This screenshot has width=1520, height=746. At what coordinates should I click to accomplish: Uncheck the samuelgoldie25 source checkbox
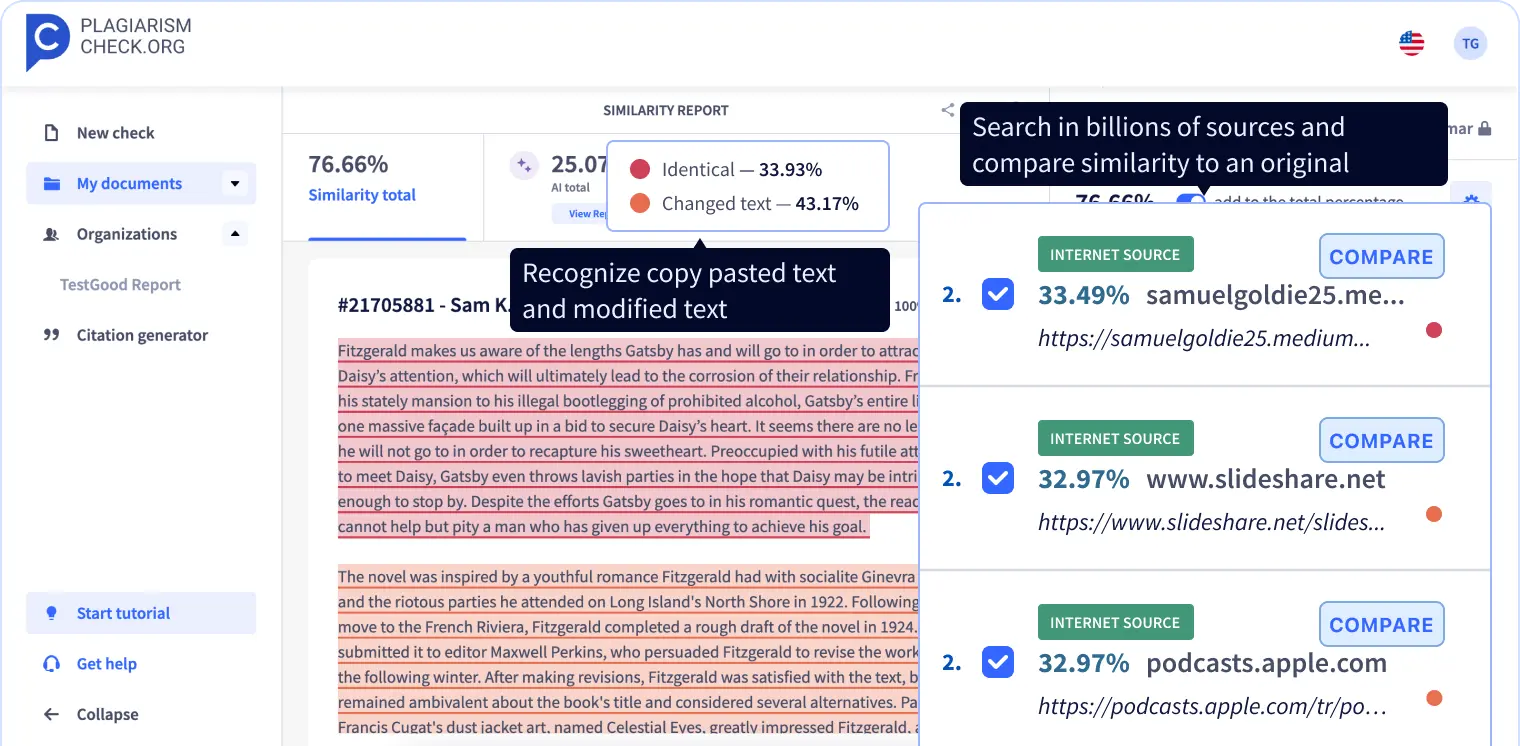click(x=997, y=294)
